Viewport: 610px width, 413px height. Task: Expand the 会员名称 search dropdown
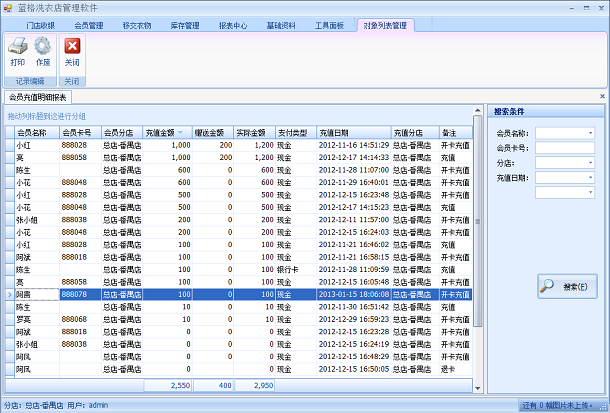point(590,133)
